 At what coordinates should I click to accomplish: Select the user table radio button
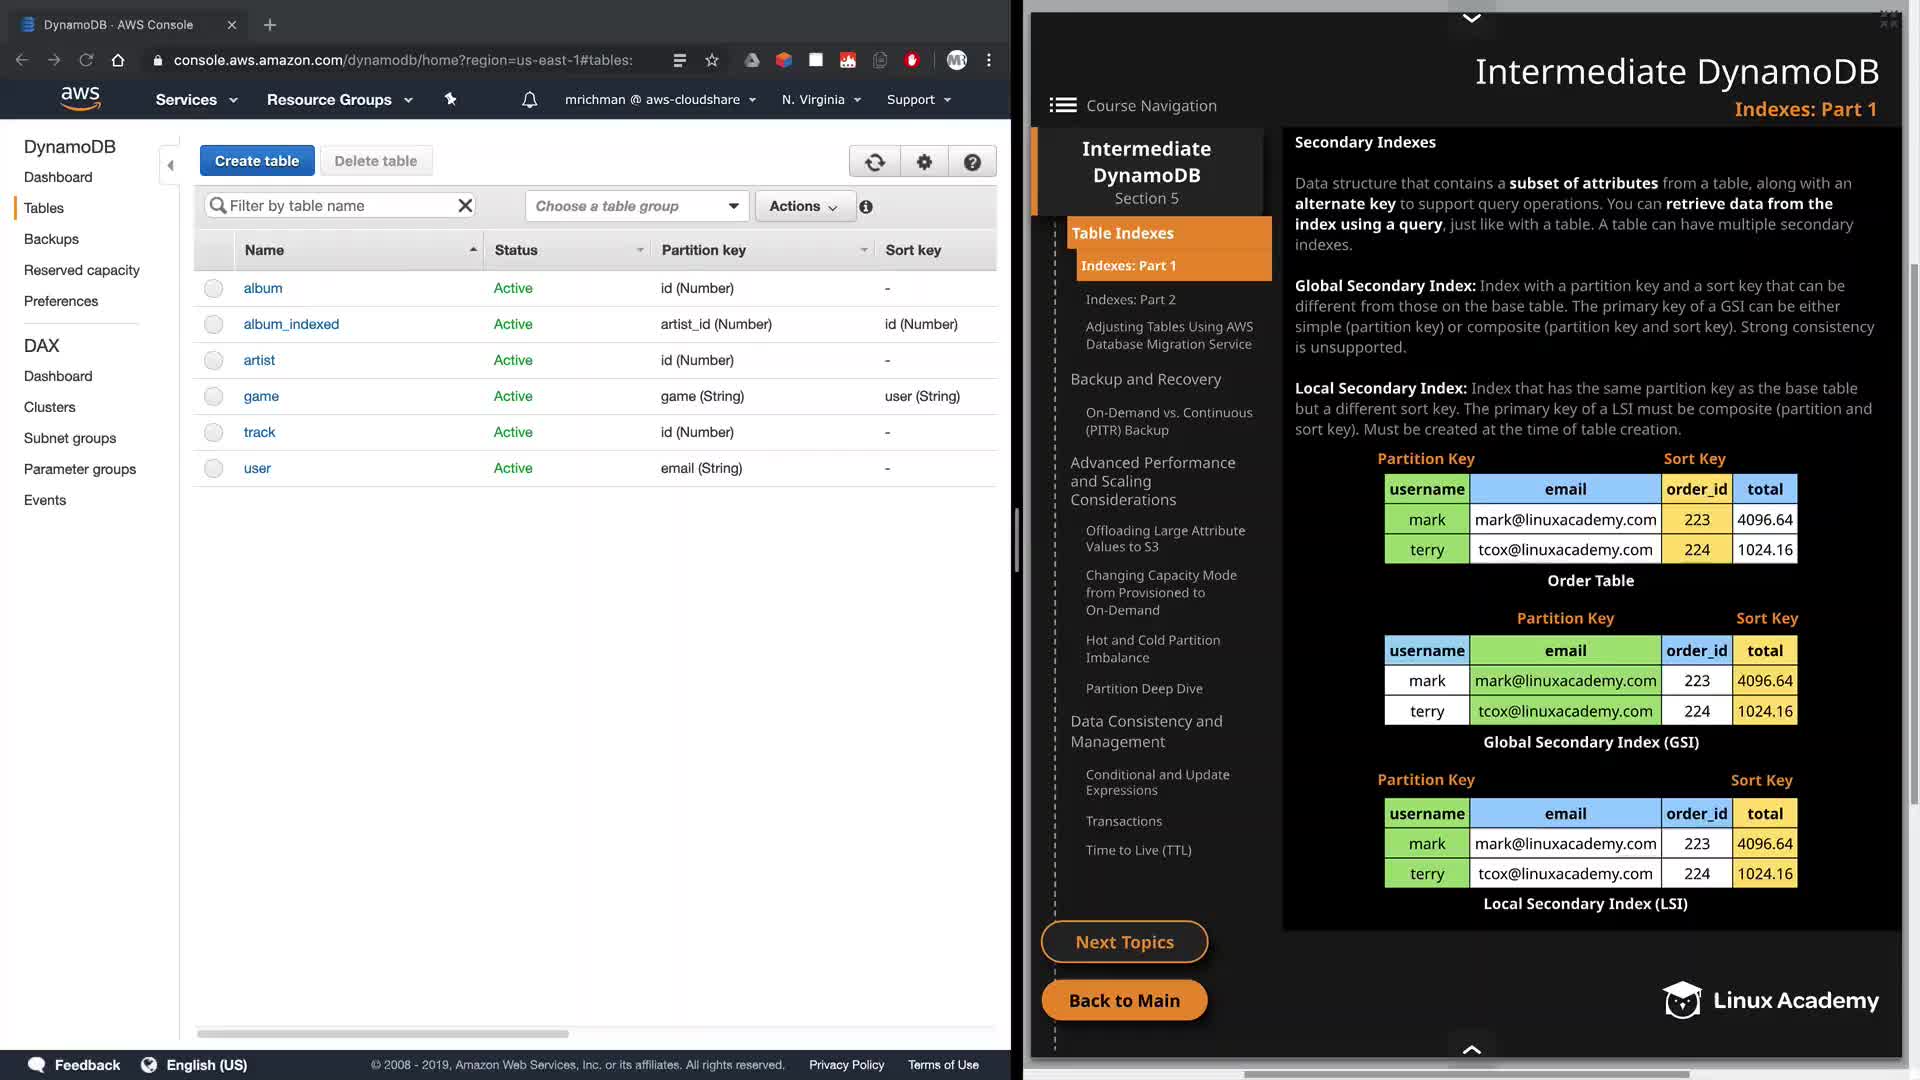[x=213, y=469]
